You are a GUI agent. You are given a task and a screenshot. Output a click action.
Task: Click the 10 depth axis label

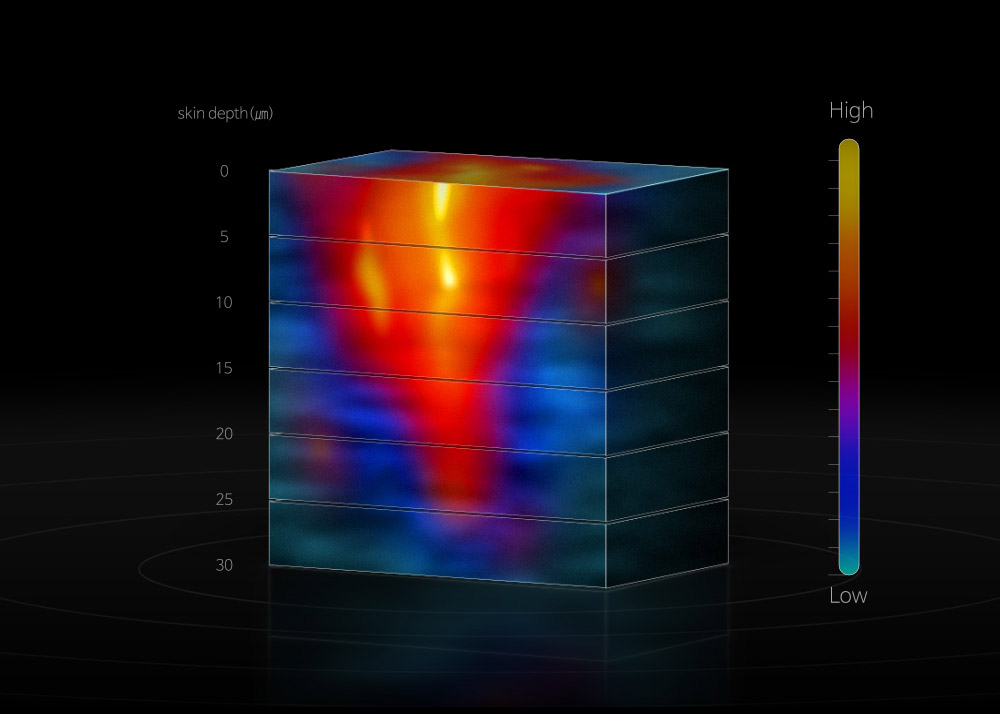pos(224,302)
